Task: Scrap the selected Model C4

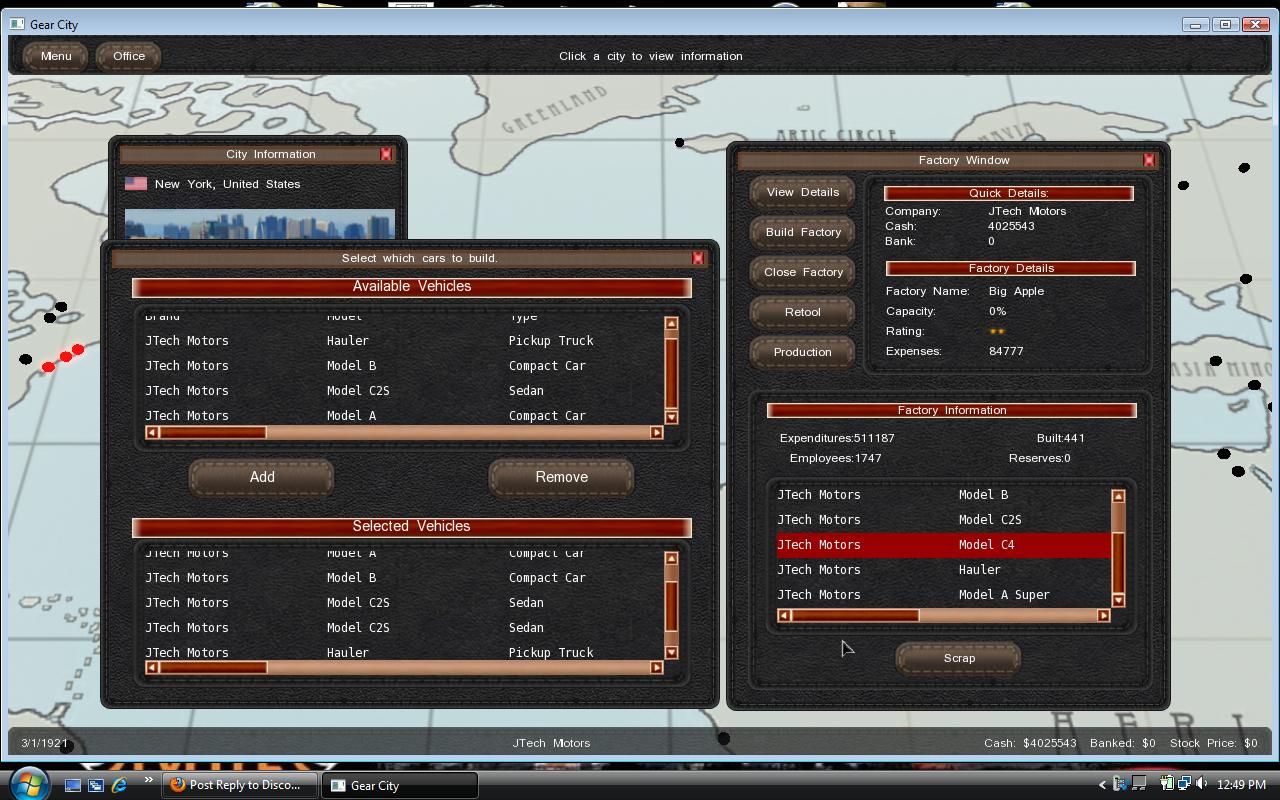Action: click(958, 658)
